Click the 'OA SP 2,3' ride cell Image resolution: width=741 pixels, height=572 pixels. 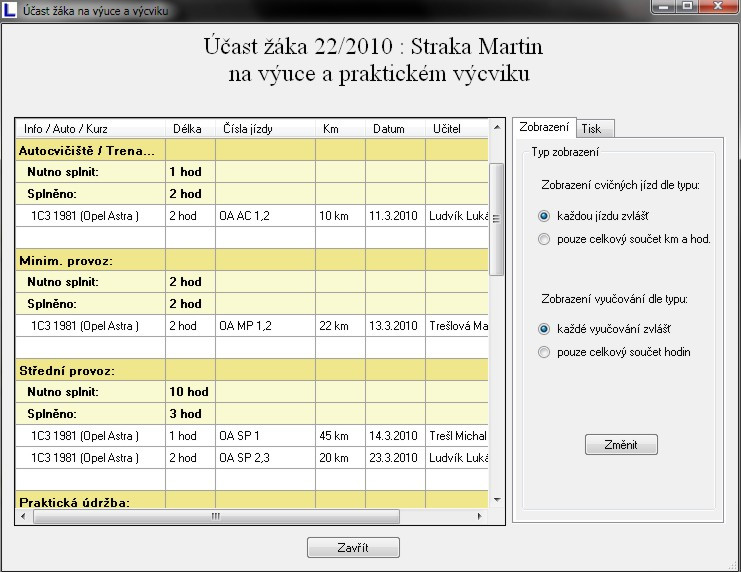tap(265, 458)
